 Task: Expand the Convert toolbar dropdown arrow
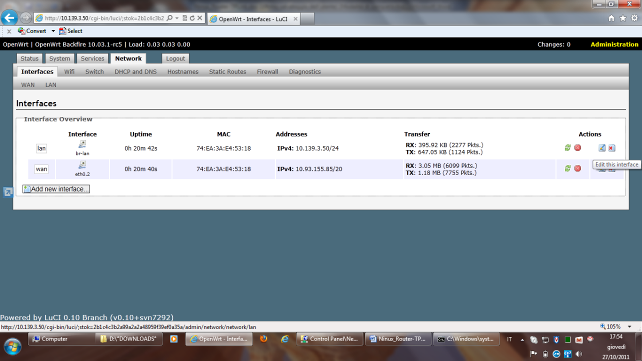tap(53, 31)
